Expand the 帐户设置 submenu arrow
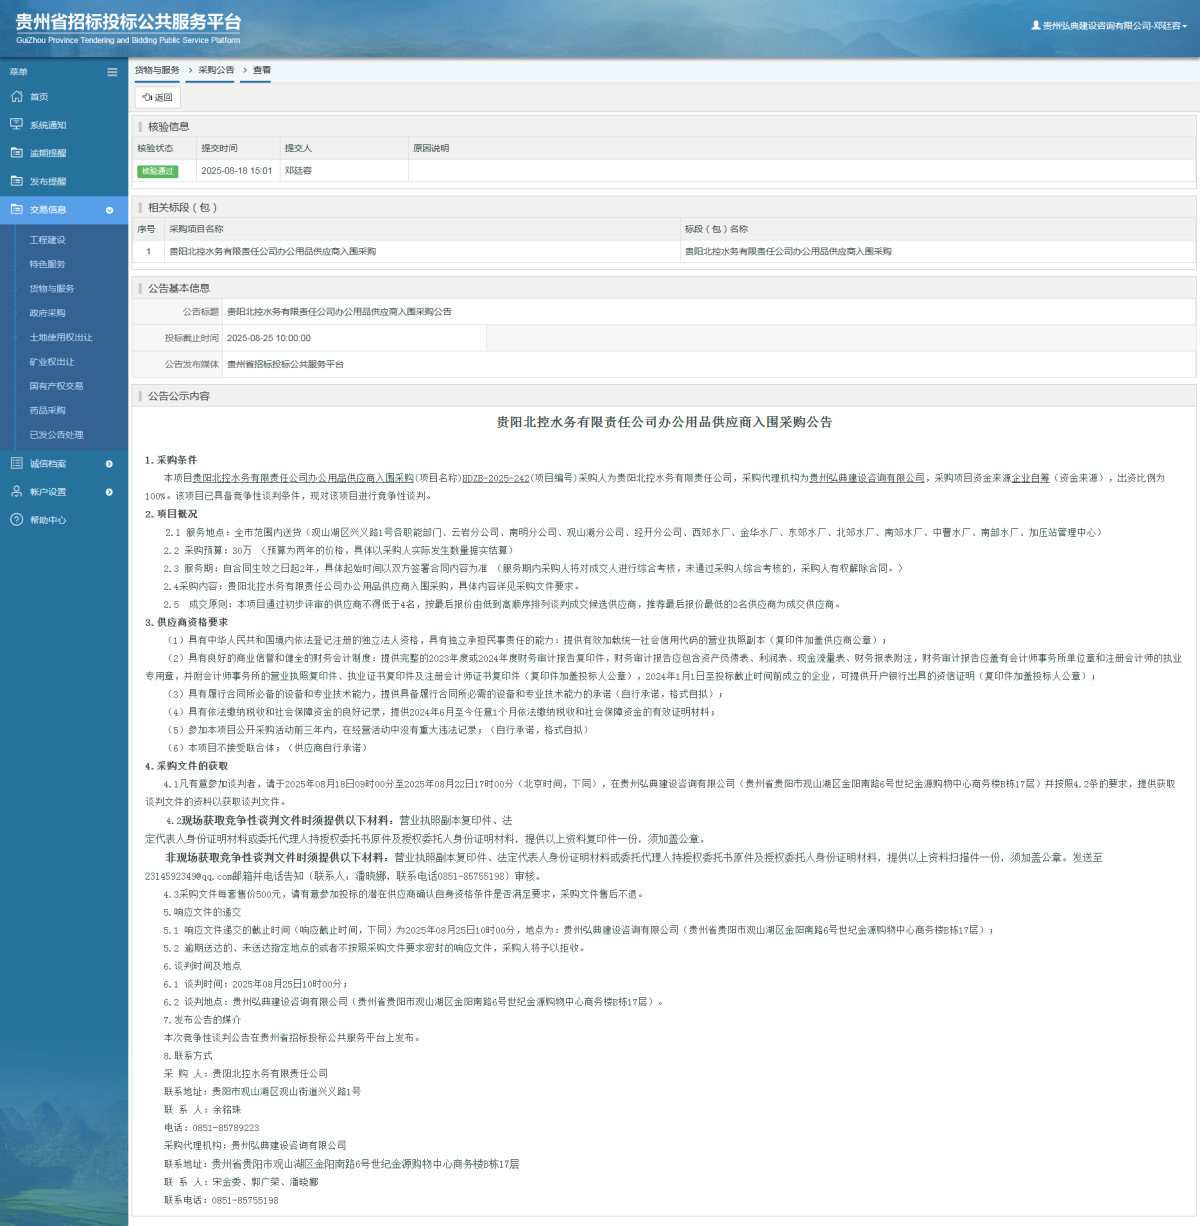Image resolution: width=1200 pixels, height=1226 pixels. [109, 492]
